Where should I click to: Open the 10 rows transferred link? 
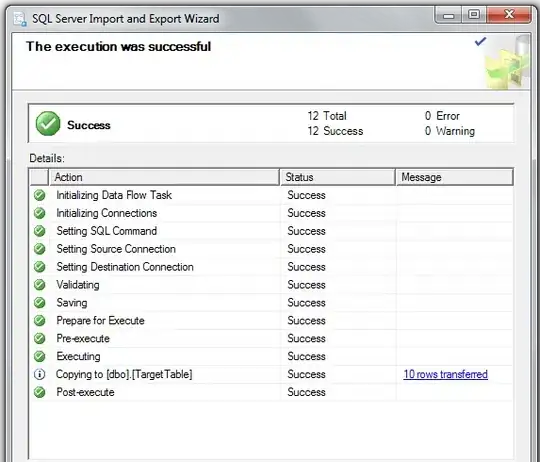[445, 374]
